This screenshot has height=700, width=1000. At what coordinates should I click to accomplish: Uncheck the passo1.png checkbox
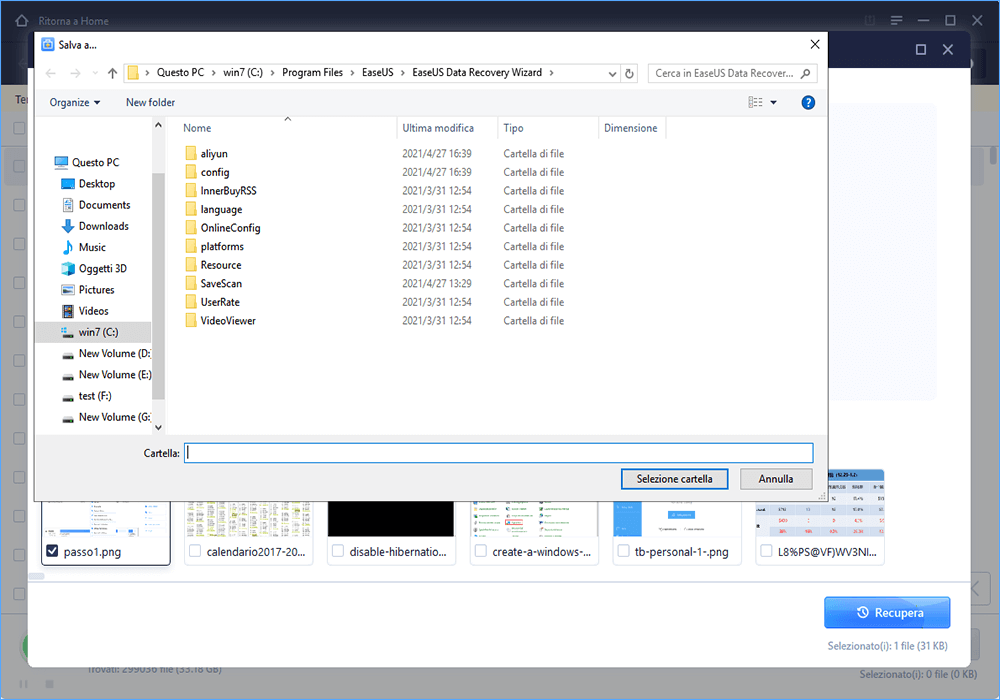(x=52, y=552)
